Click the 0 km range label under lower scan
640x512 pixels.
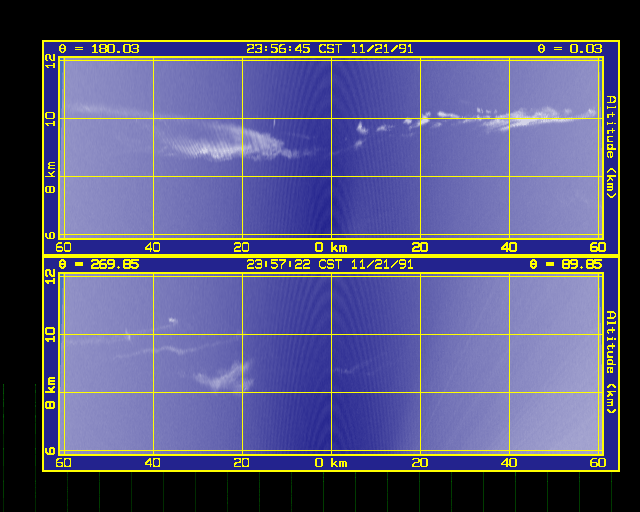tap(331, 463)
